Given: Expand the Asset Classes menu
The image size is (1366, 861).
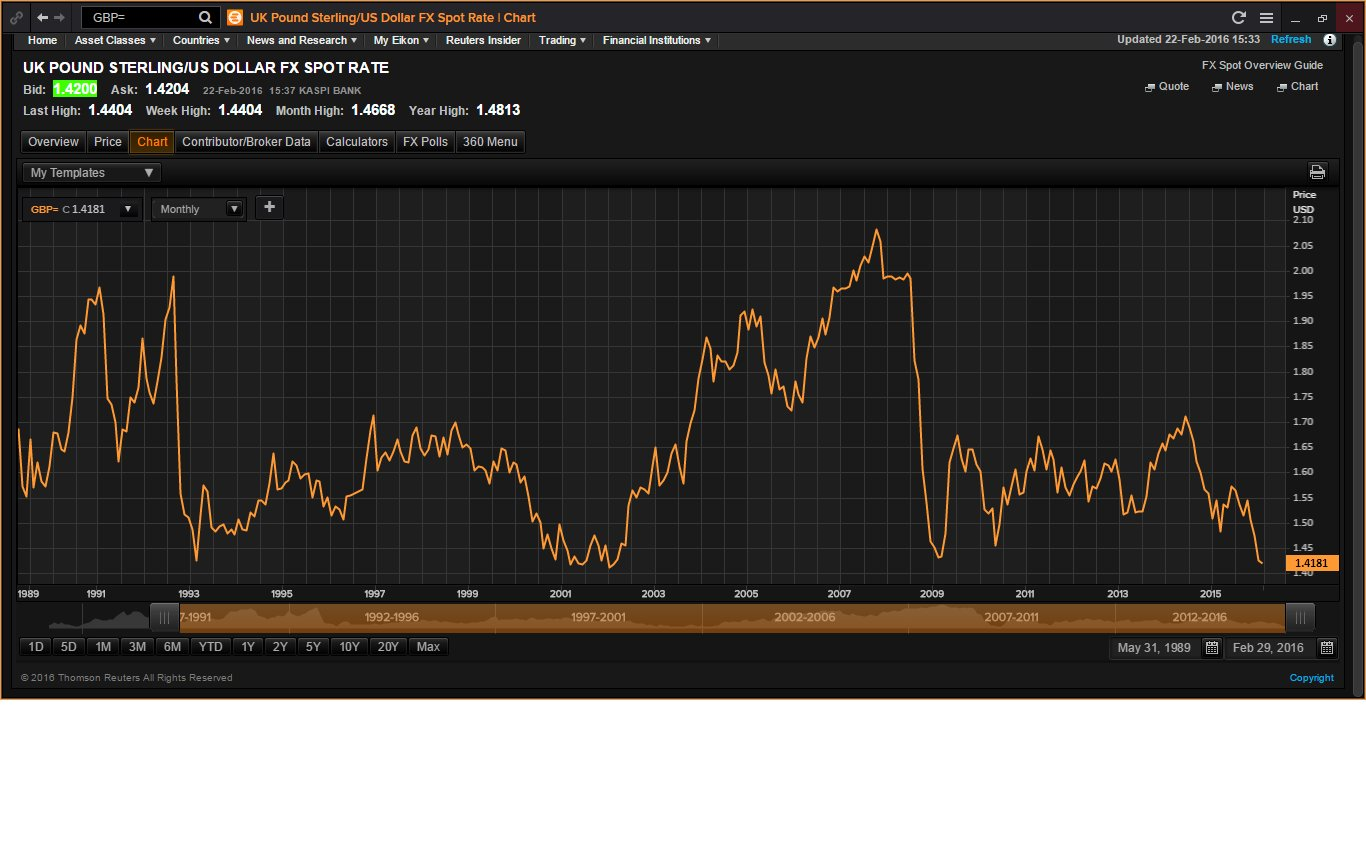Looking at the screenshot, I should point(115,40).
